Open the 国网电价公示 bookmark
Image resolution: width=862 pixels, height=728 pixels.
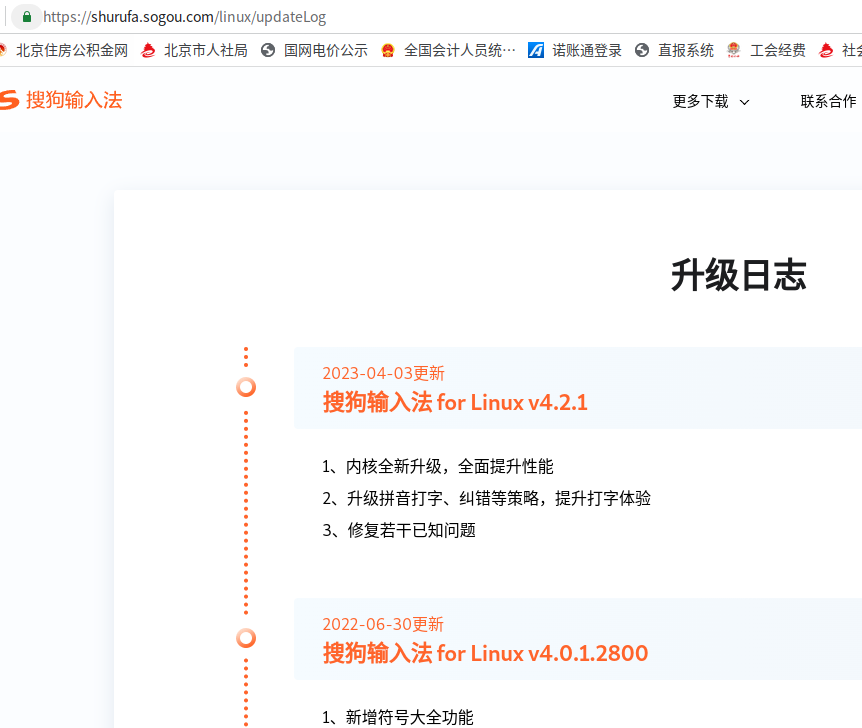(x=325, y=51)
